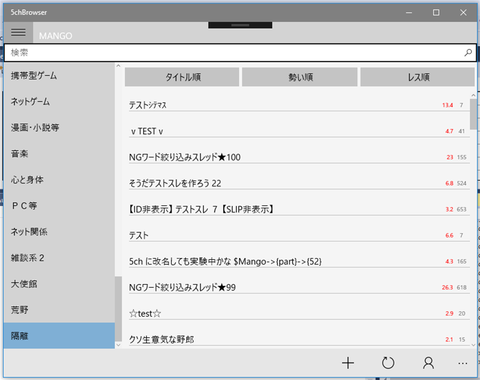Refresh the thread list
This screenshot has width=480, height=380.
tap(388, 363)
